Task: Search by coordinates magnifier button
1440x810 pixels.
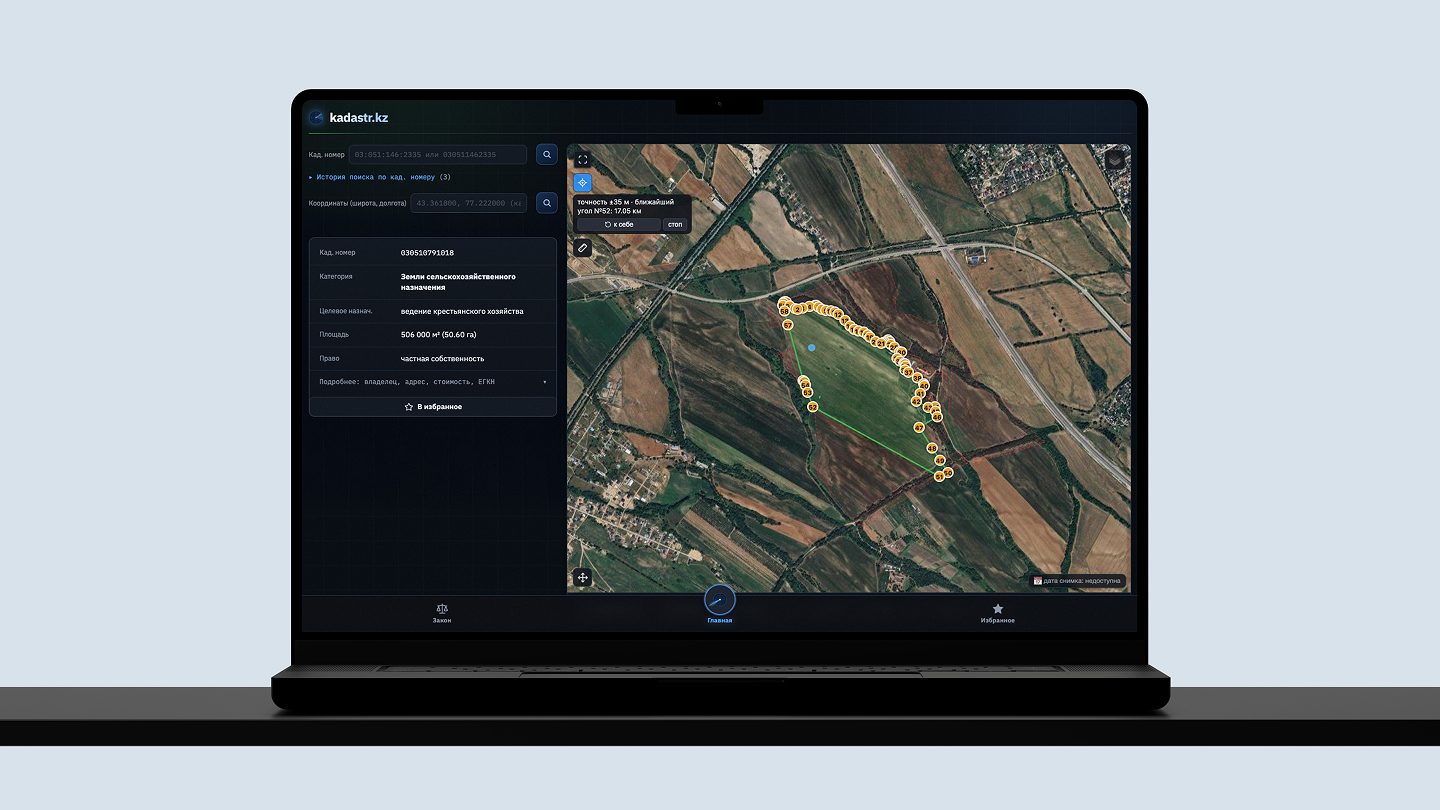Action: (x=546, y=203)
